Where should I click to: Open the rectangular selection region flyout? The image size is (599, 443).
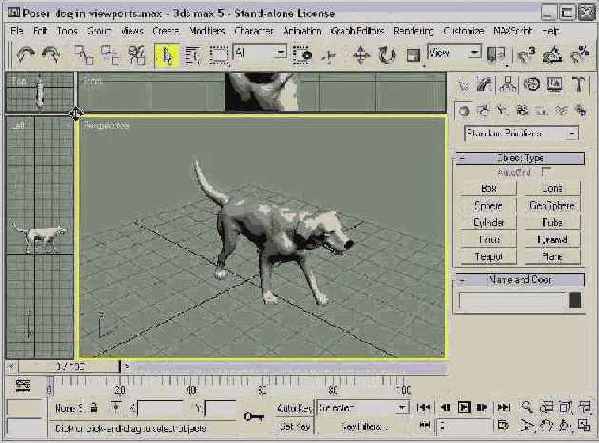[x=219, y=56]
